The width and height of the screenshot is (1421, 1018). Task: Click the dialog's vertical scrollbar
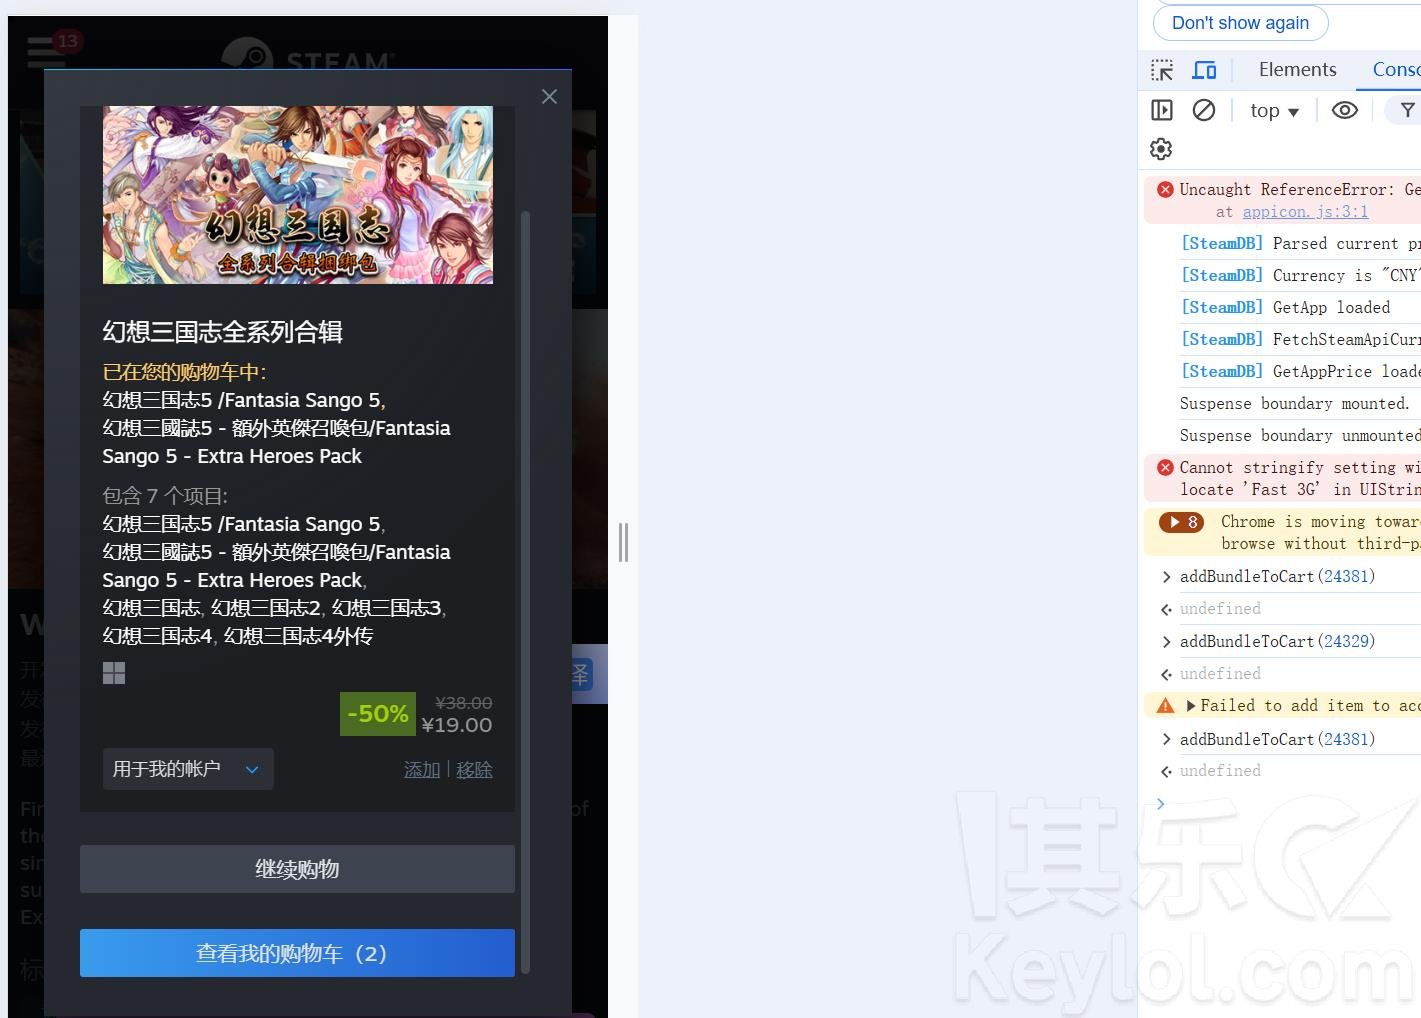click(525, 590)
